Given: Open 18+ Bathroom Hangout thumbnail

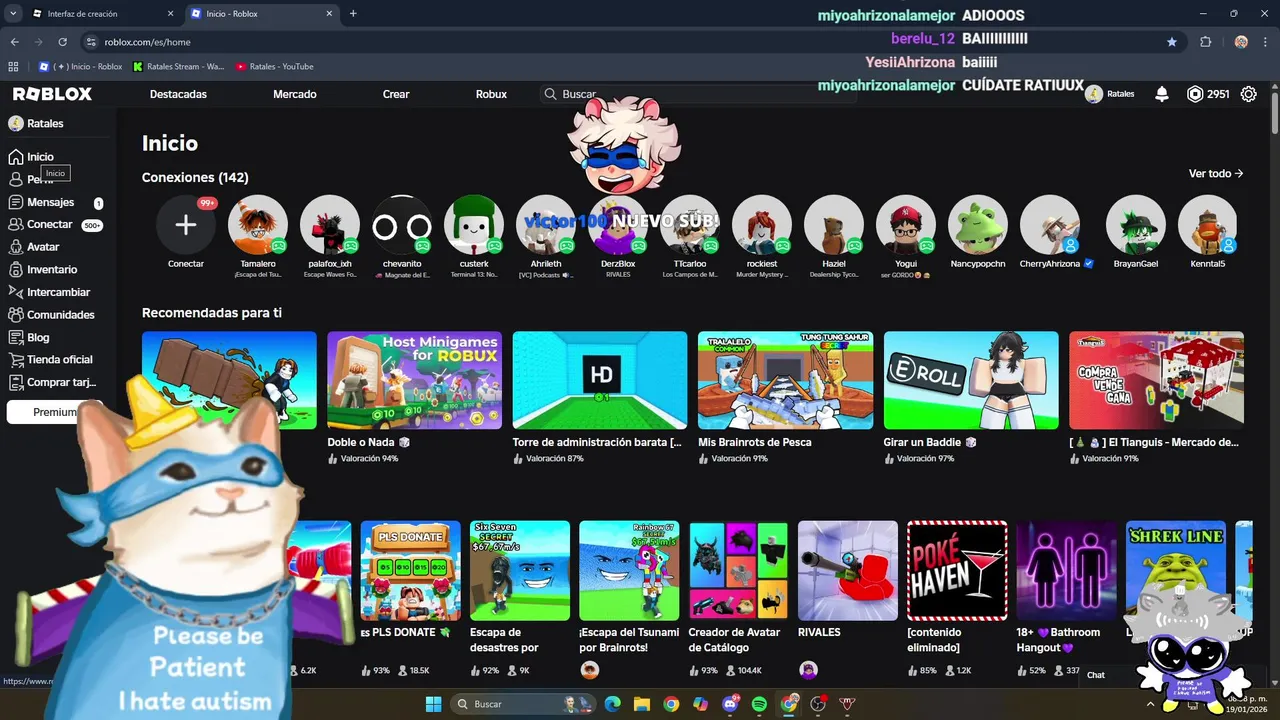Looking at the screenshot, I should pos(1066,570).
